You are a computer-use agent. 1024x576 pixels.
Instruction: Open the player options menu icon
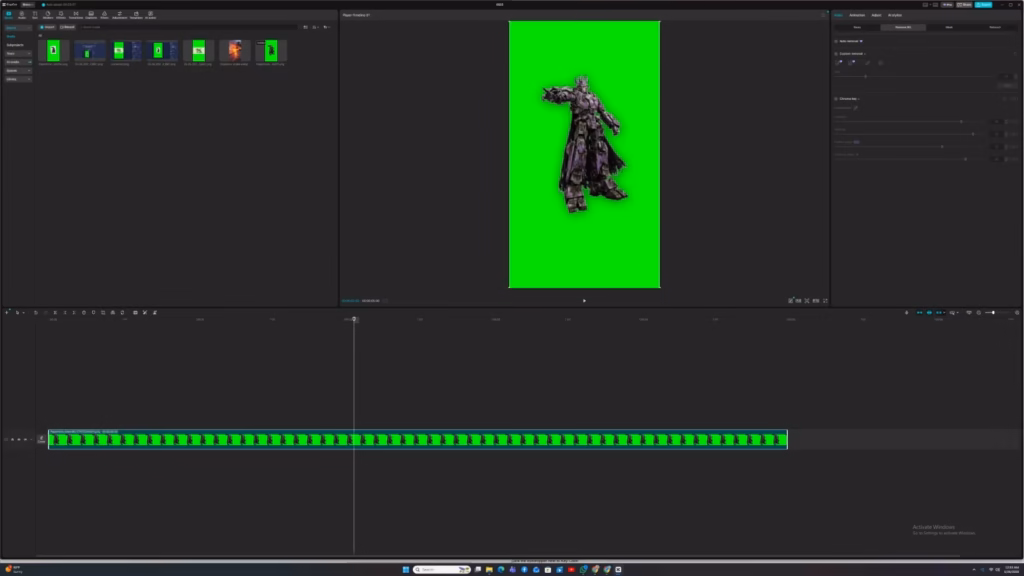pos(823,15)
